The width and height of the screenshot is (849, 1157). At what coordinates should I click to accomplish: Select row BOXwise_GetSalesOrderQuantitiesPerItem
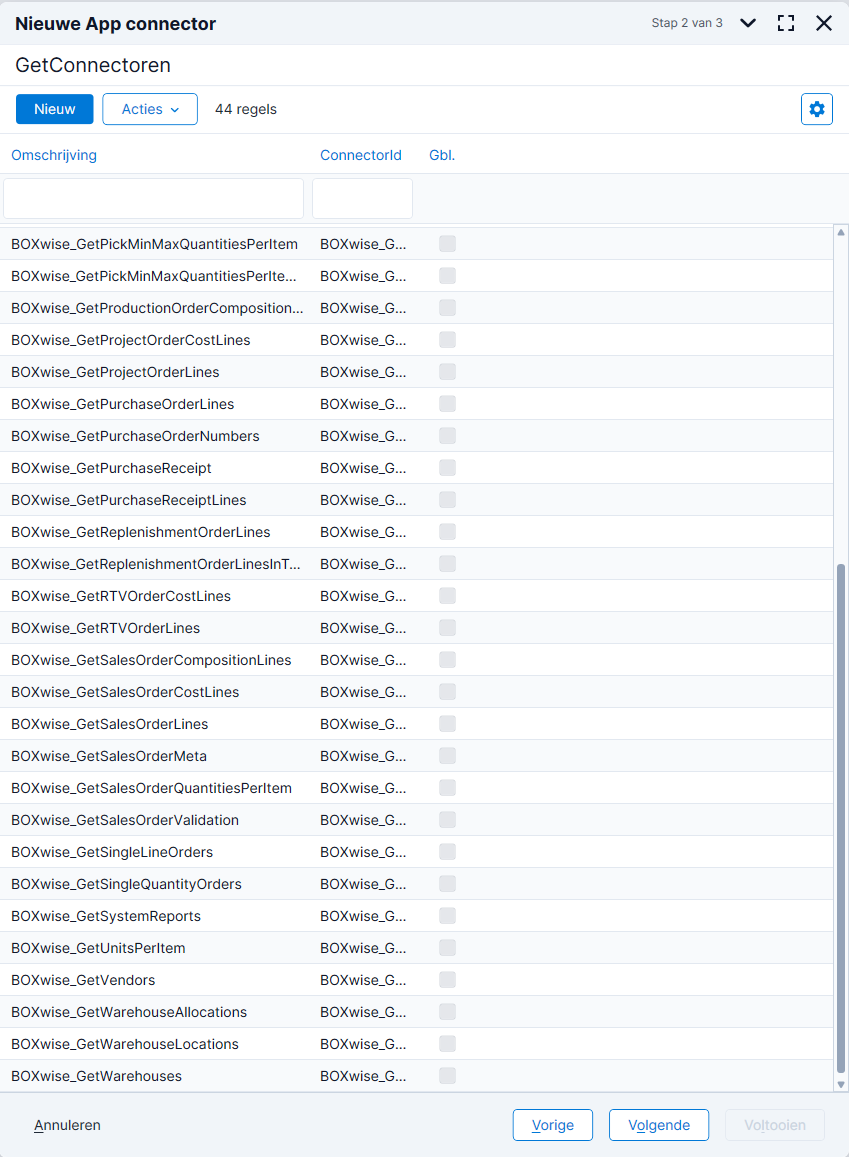(416, 788)
